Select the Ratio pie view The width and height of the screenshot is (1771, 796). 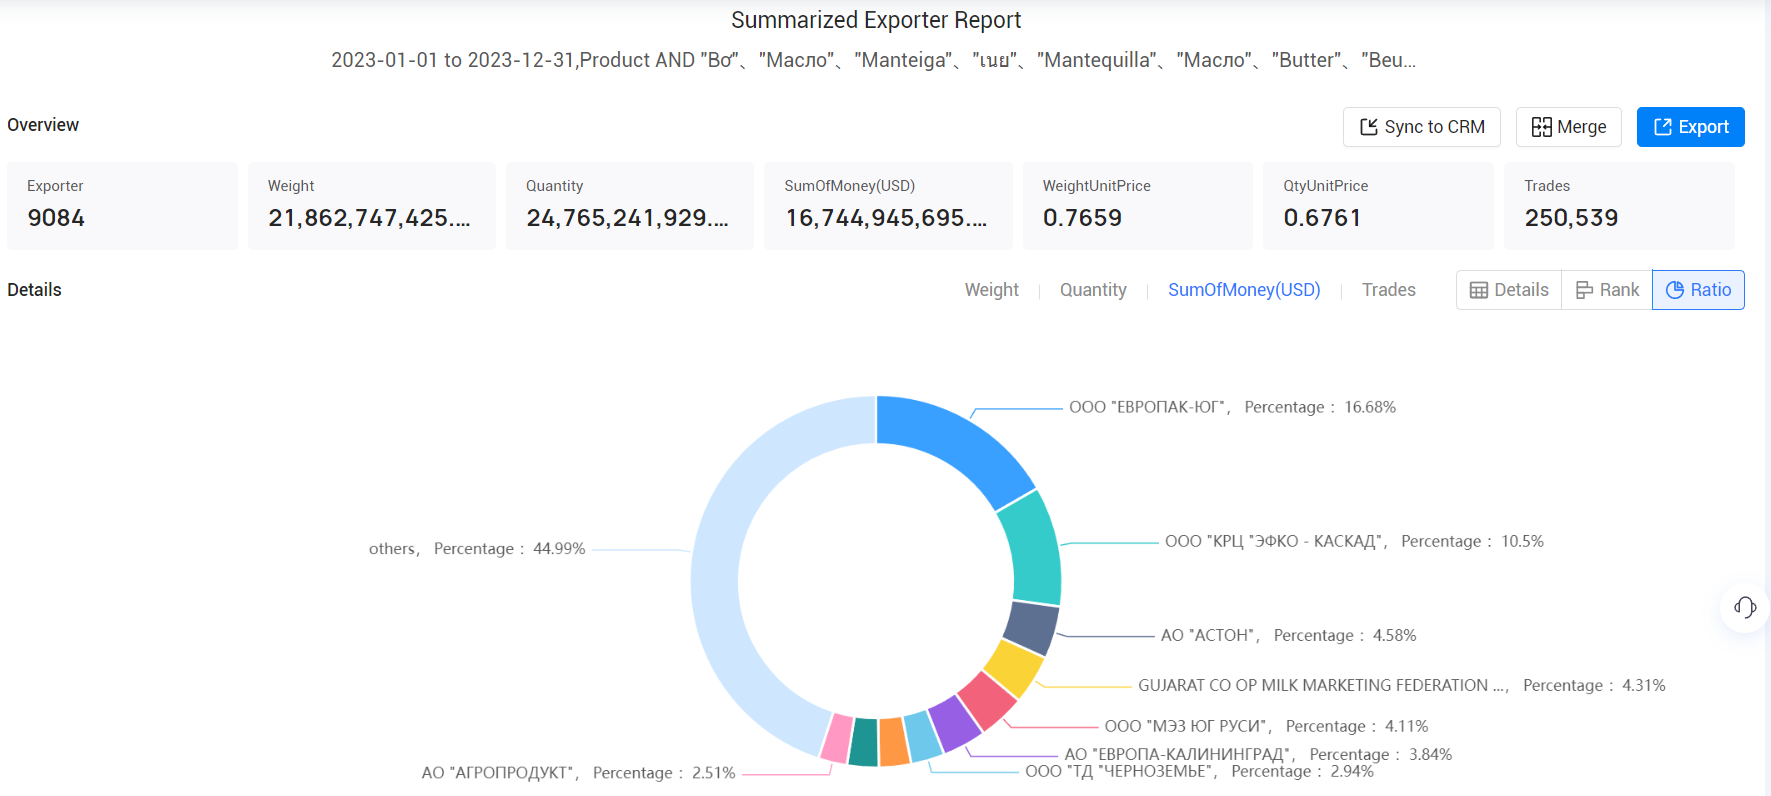pyautogui.click(x=1698, y=290)
